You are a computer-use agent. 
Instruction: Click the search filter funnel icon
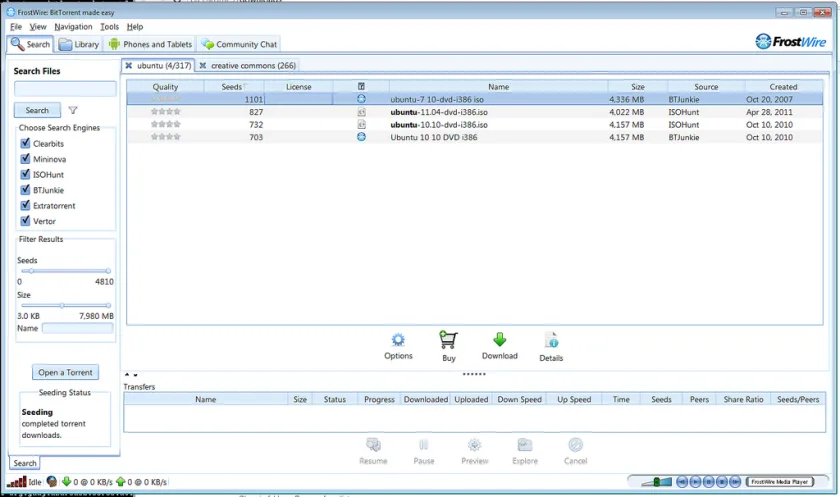point(73,110)
